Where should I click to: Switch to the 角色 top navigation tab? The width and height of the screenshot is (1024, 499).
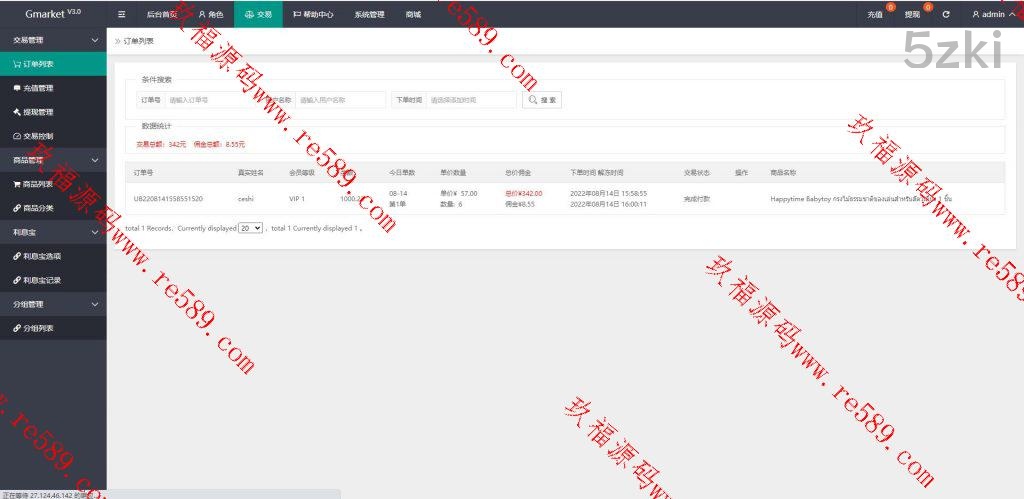pyautogui.click(x=210, y=14)
